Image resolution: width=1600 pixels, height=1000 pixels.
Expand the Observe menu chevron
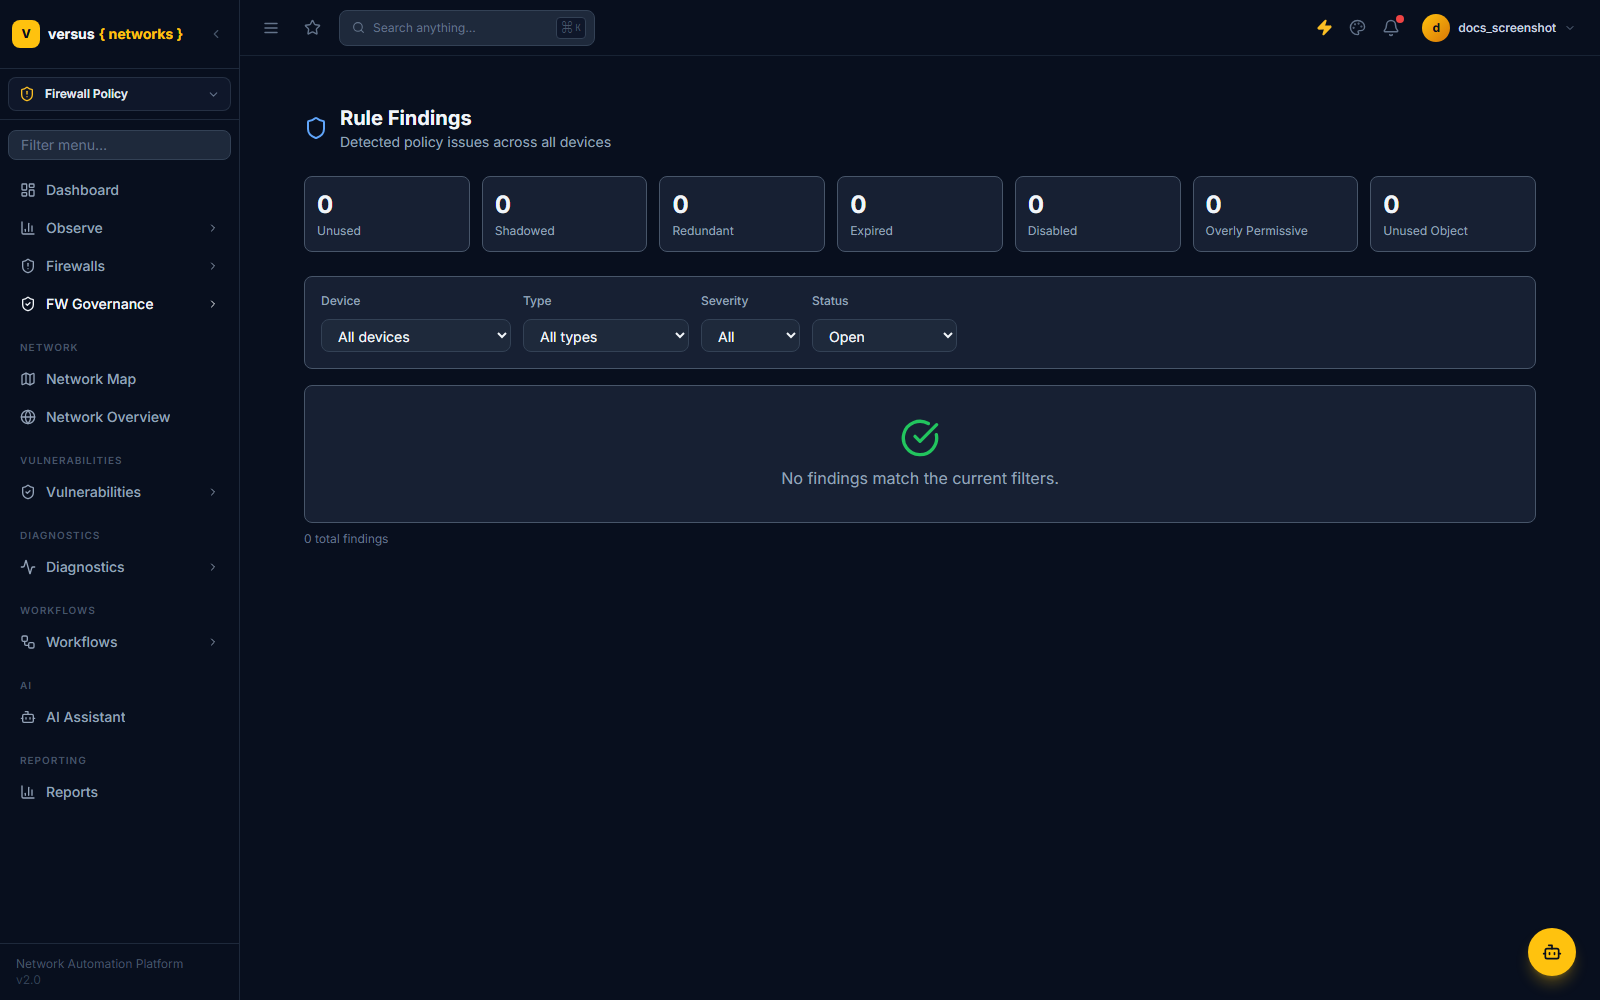(213, 228)
